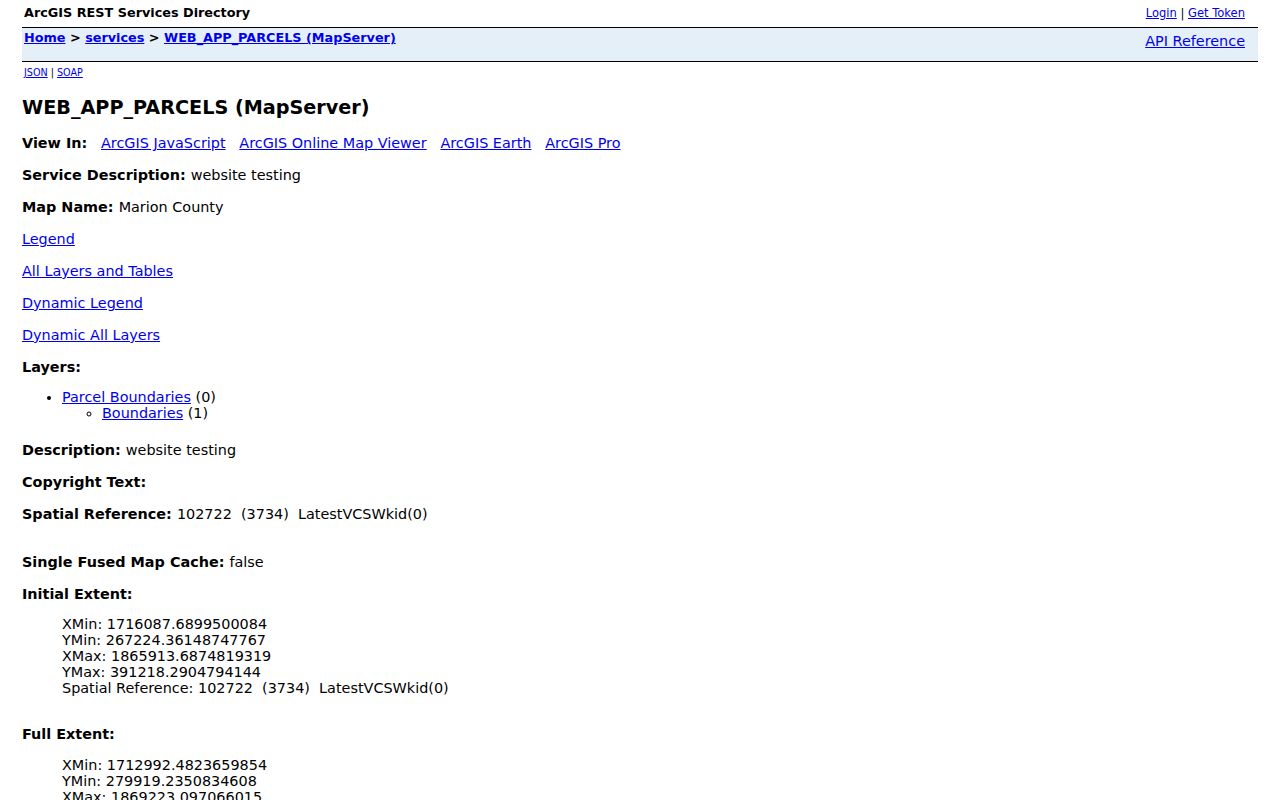Click the Layers heading
This screenshot has width=1280, height=800.
pyautogui.click(x=52, y=367)
